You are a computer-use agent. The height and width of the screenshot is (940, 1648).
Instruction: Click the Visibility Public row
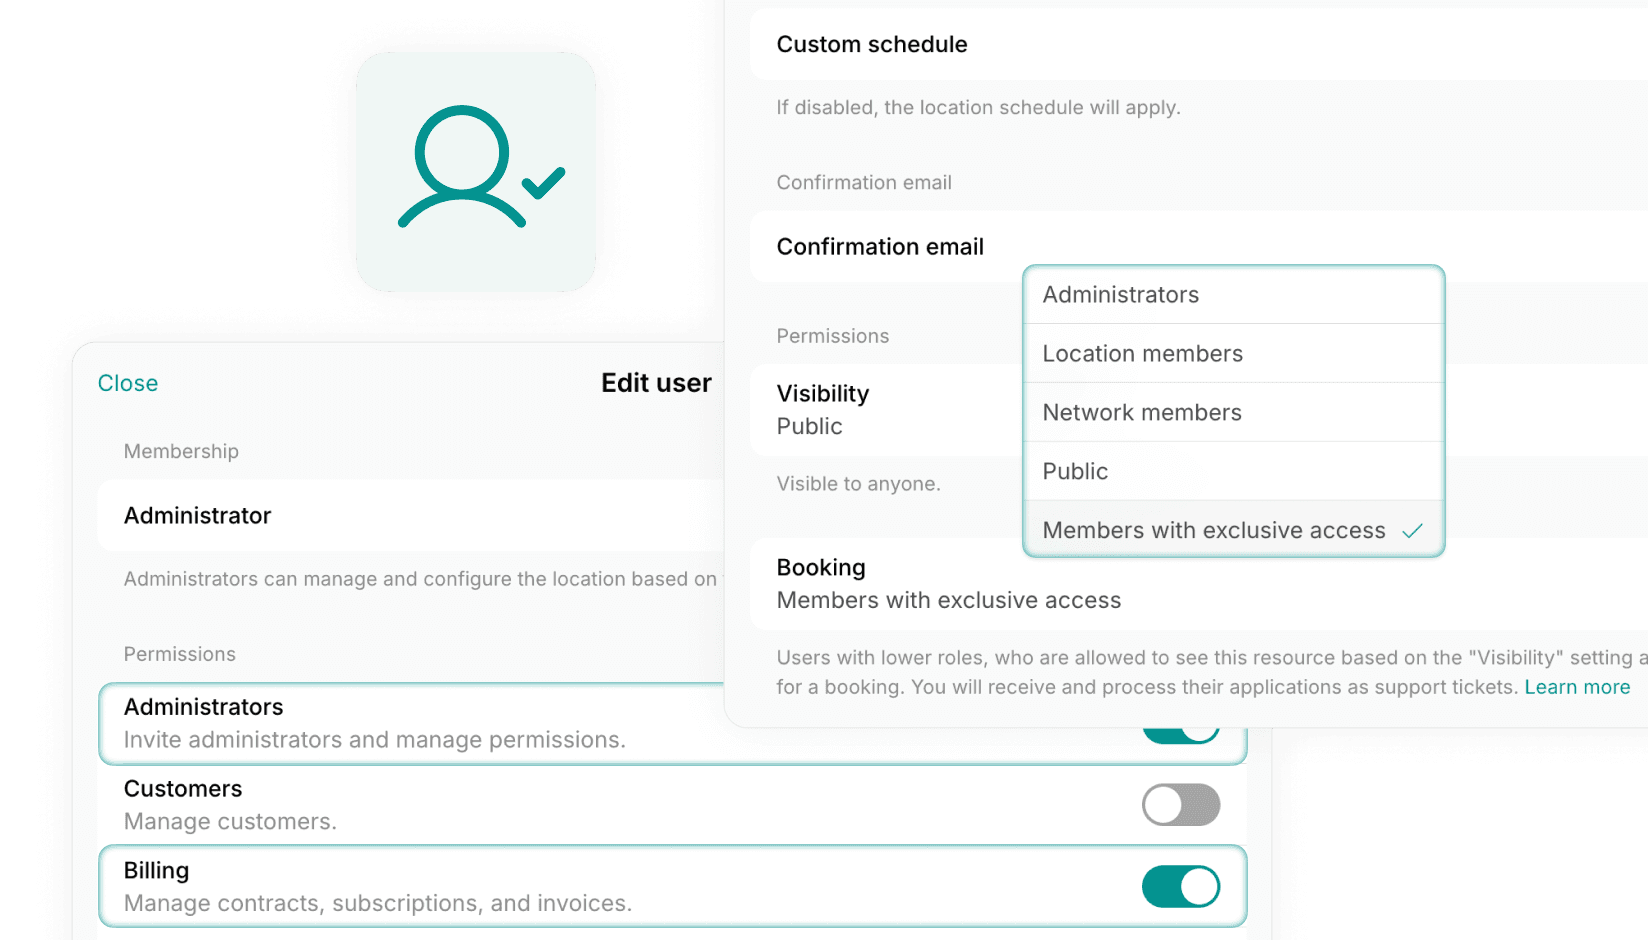[822, 409]
